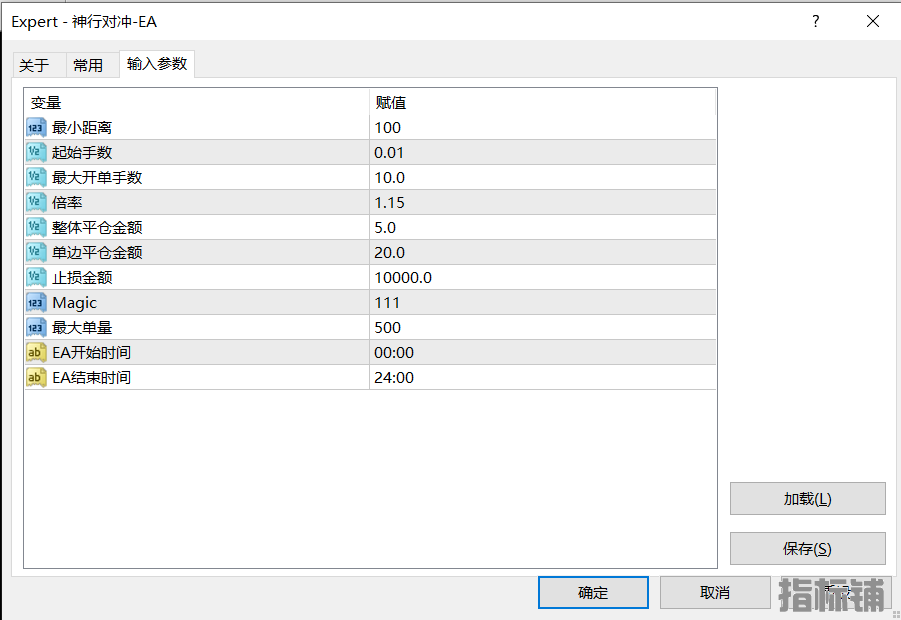Edit the EA结束时间 value 24:00
This screenshot has height=620, width=901.
click(542, 378)
